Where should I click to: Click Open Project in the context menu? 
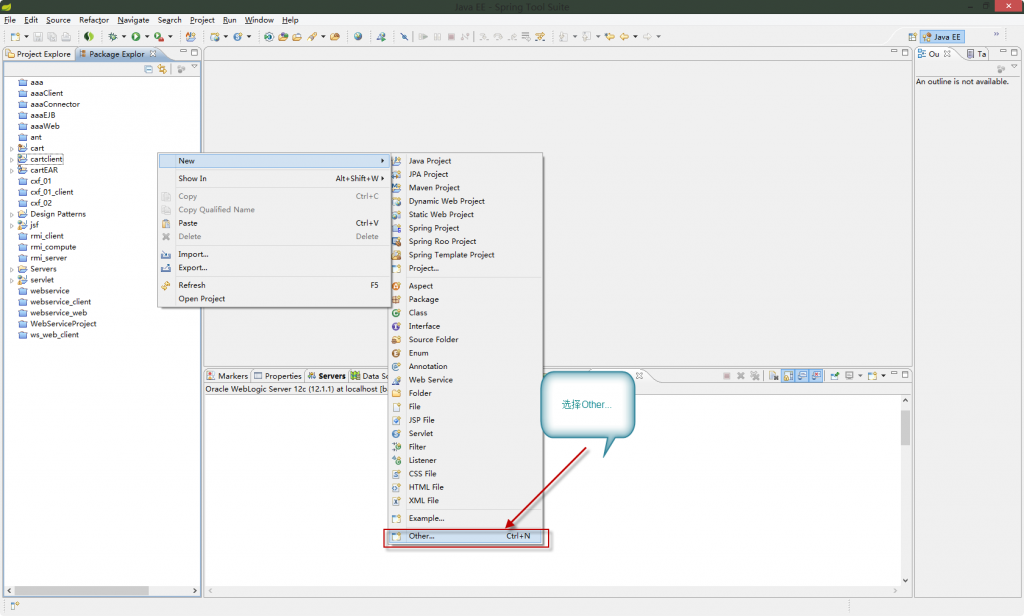coord(274,299)
